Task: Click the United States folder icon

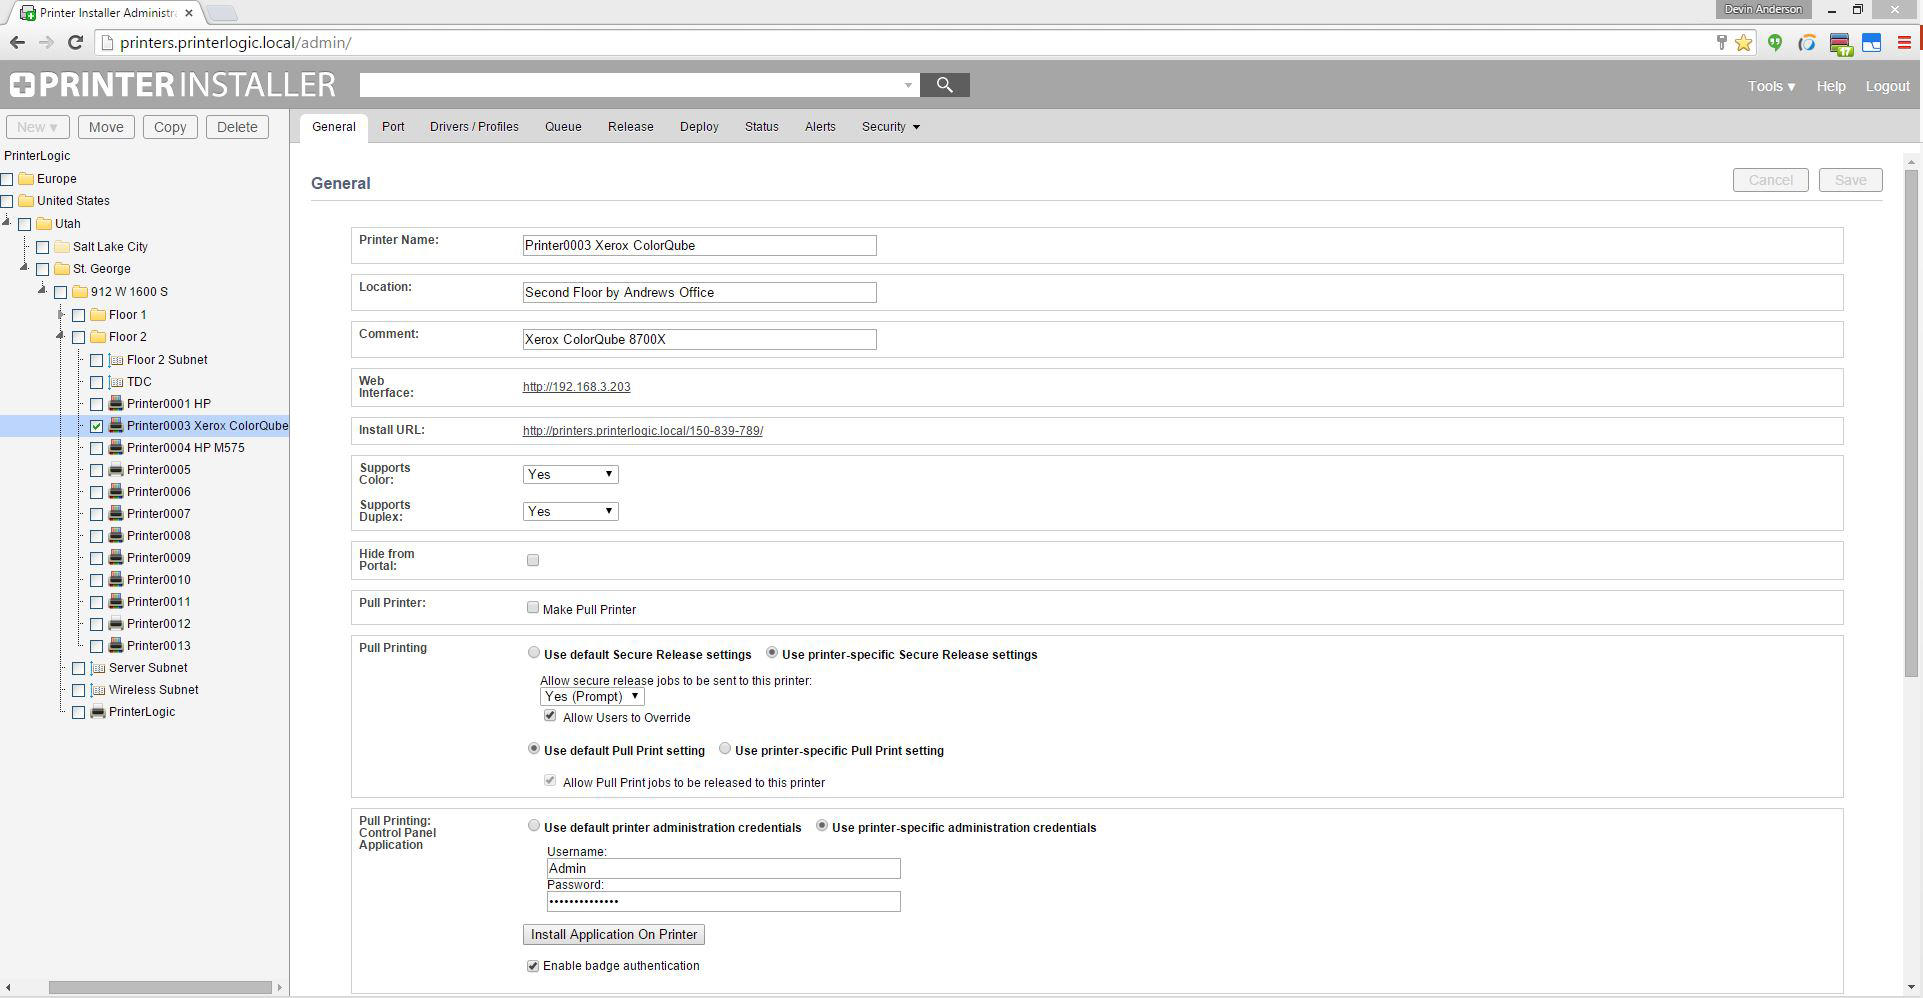Action: [26, 201]
